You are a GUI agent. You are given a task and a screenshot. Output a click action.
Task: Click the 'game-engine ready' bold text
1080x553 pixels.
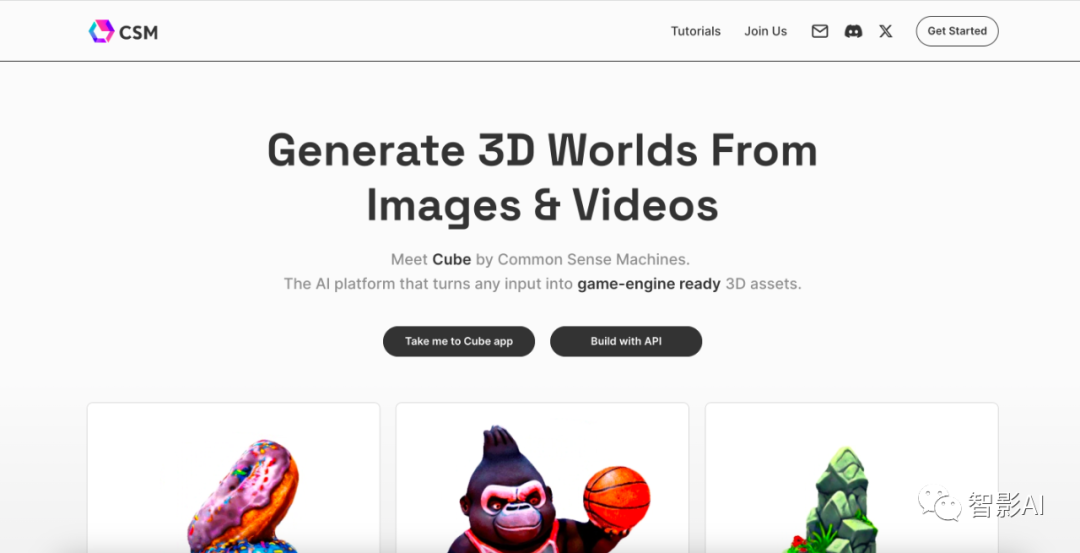click(649, 284)
